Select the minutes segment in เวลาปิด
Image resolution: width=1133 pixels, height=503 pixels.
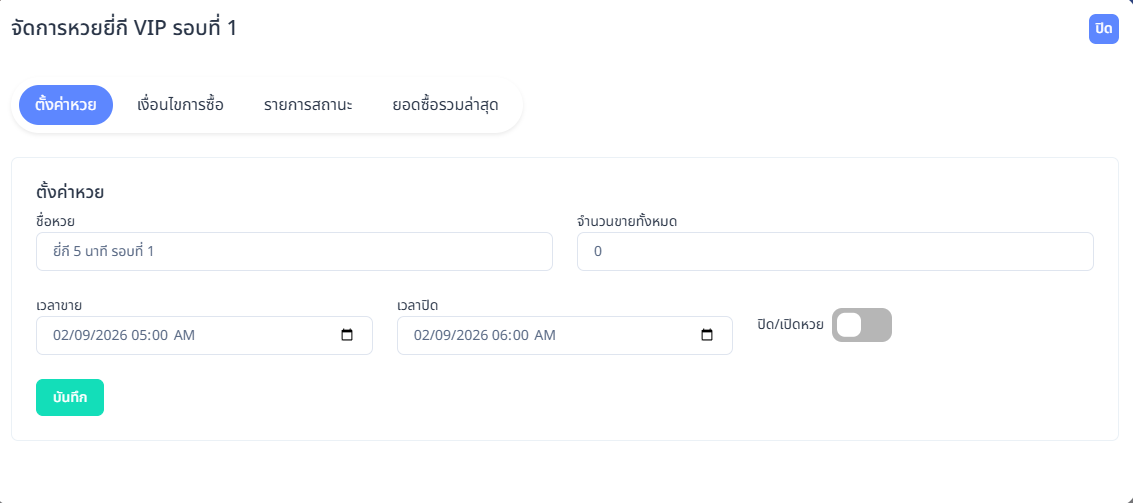[522, 336]
